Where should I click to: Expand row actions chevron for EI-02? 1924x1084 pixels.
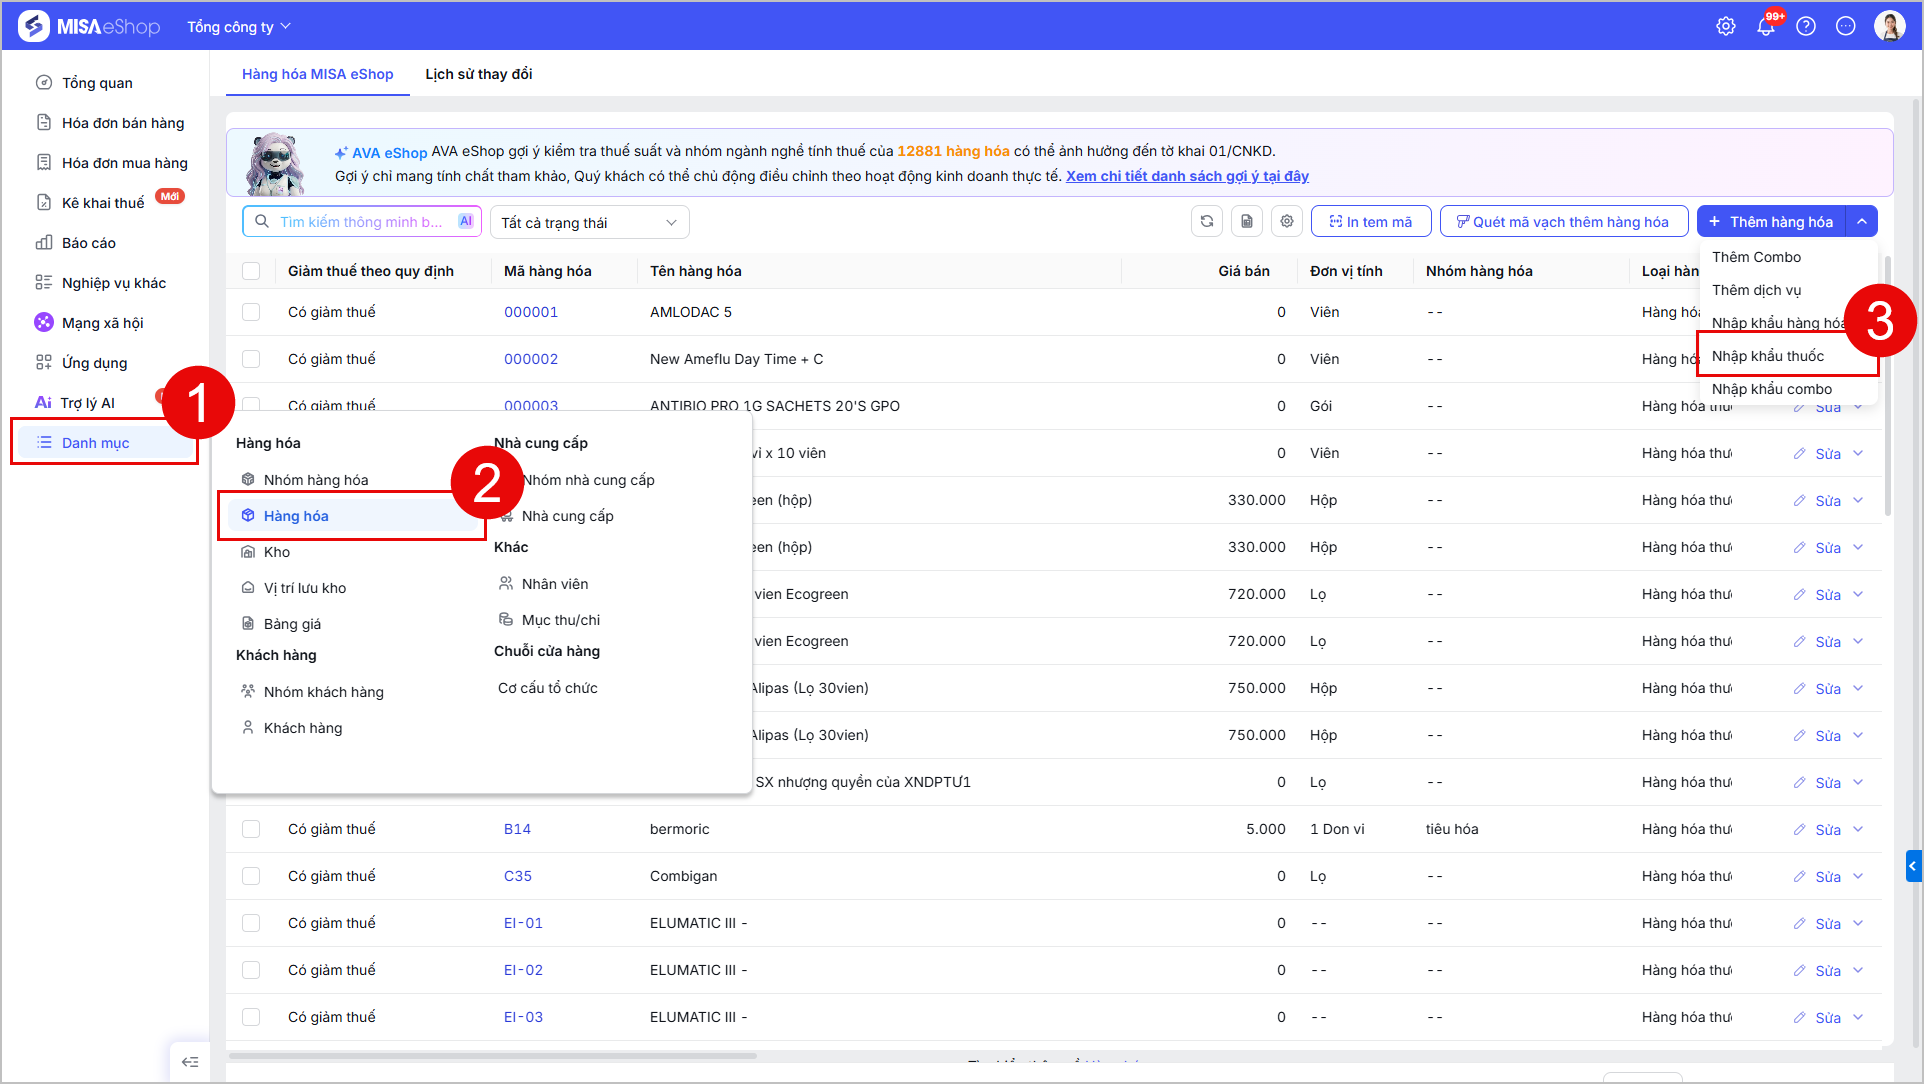click(1858, 971)
